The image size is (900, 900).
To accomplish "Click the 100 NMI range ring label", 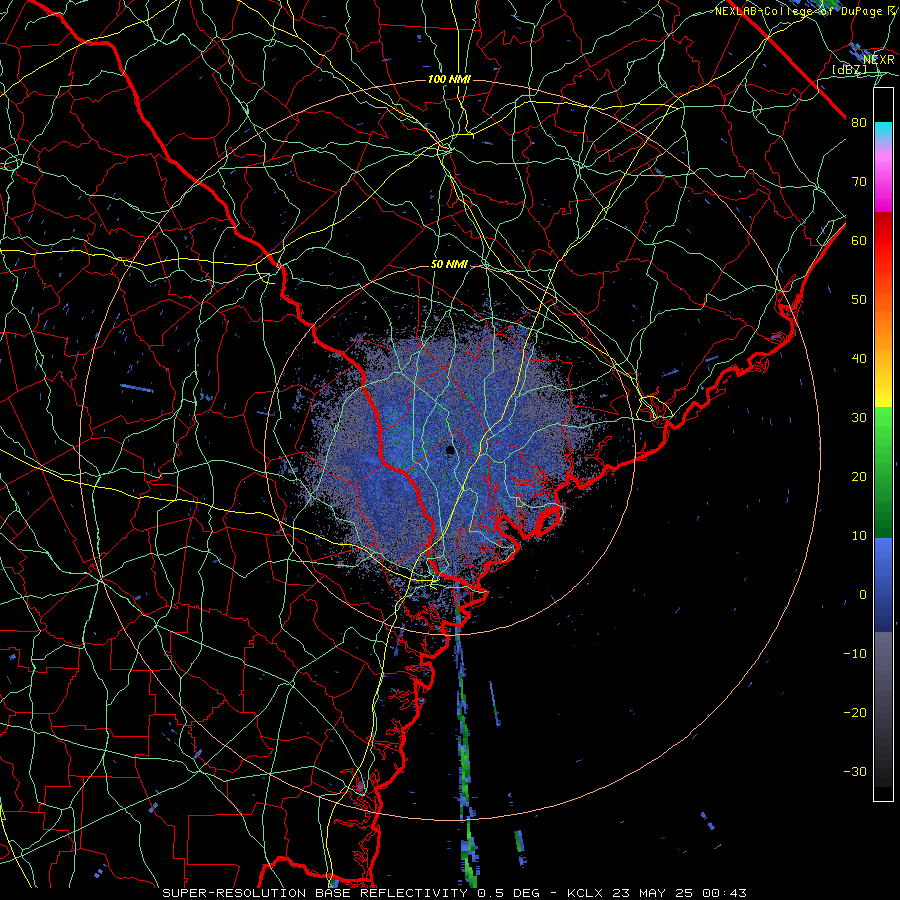I will tap(449, 79).
